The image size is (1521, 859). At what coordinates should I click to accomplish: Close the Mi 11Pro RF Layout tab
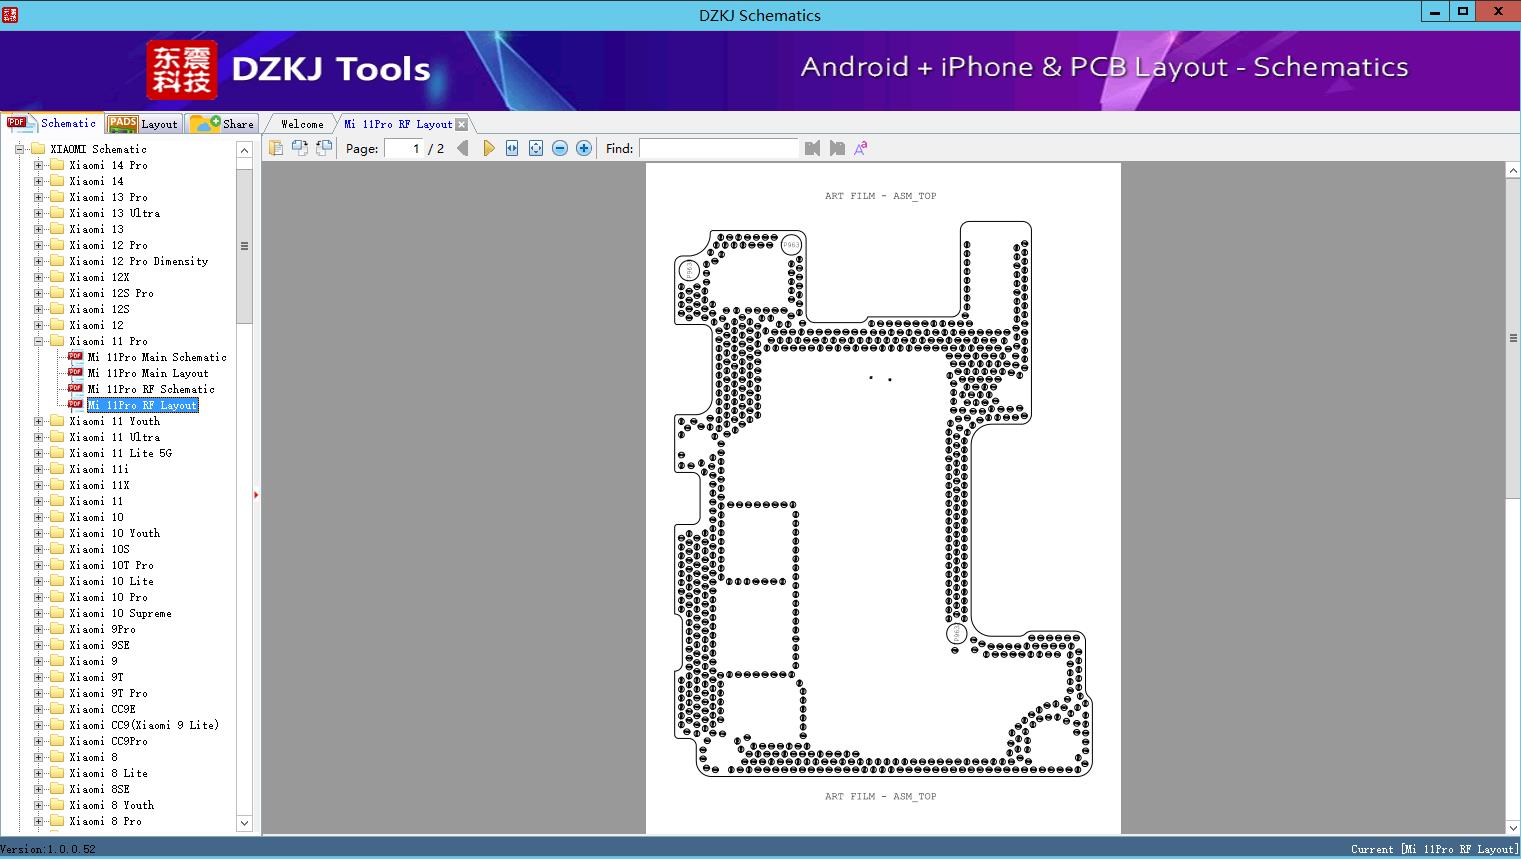point(462,124)
